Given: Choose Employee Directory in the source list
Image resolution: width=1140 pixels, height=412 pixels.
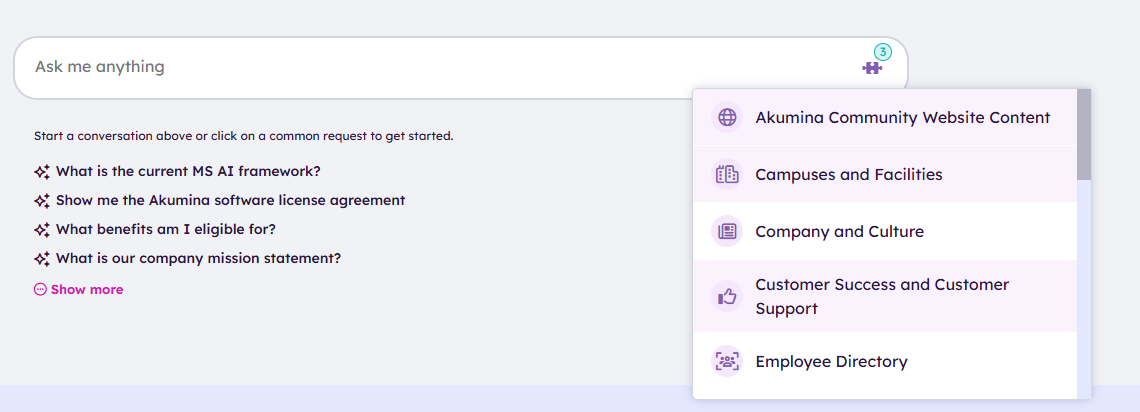Looking at the screenshot, I should (x=831, y=362).
